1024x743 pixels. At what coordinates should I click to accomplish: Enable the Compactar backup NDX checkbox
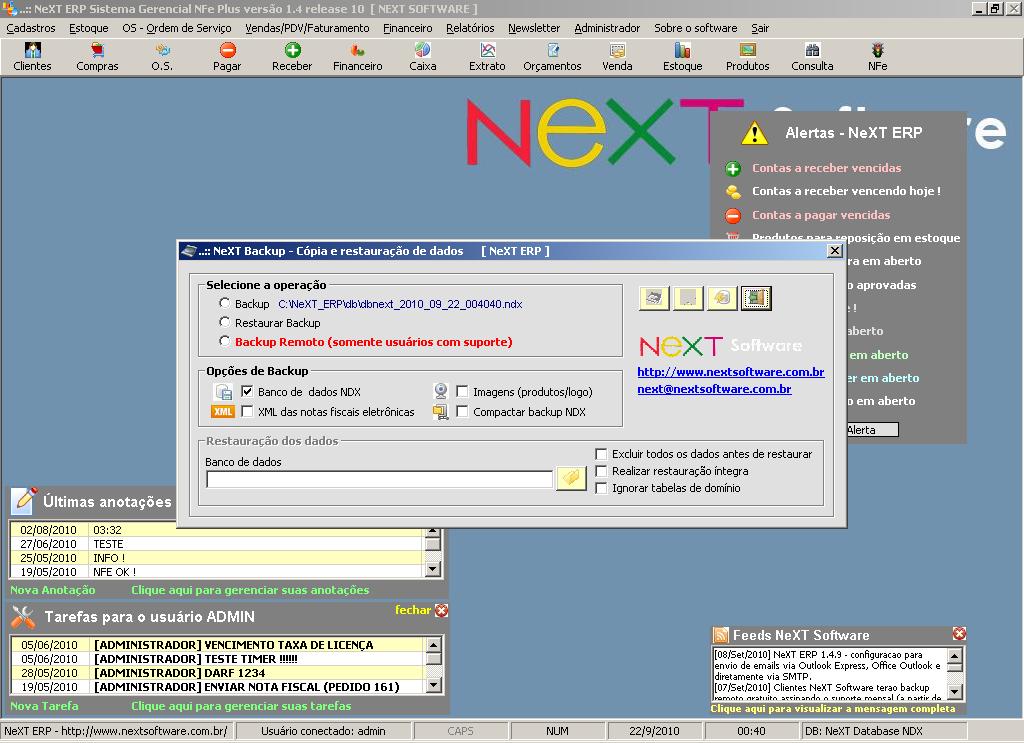463,411
